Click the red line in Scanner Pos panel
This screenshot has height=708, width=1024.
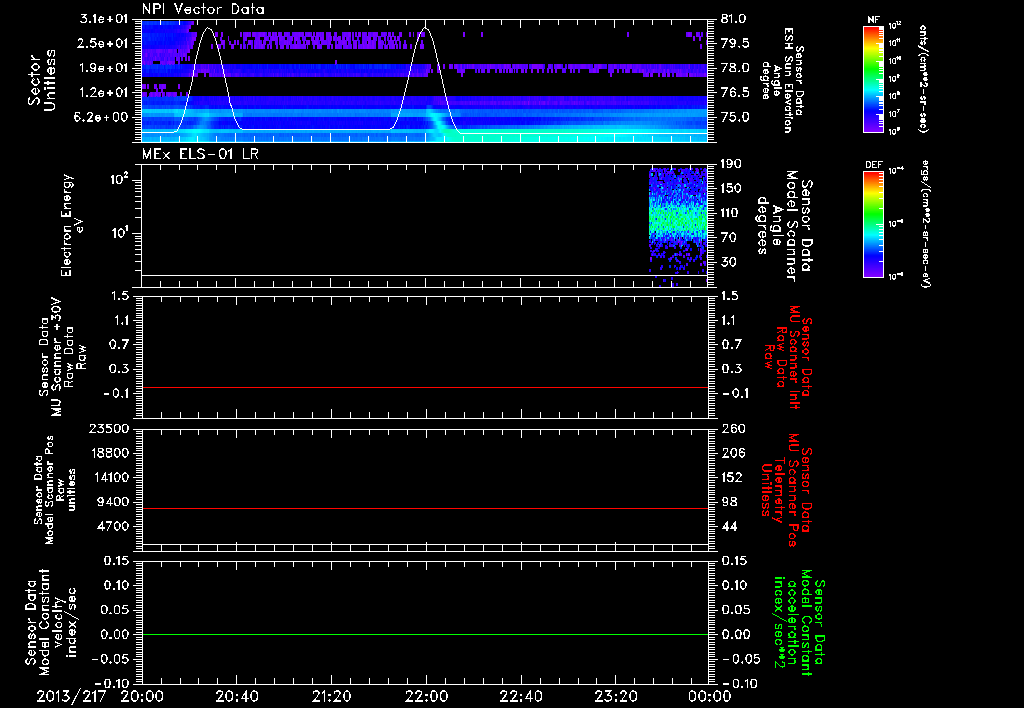[425, 508]
